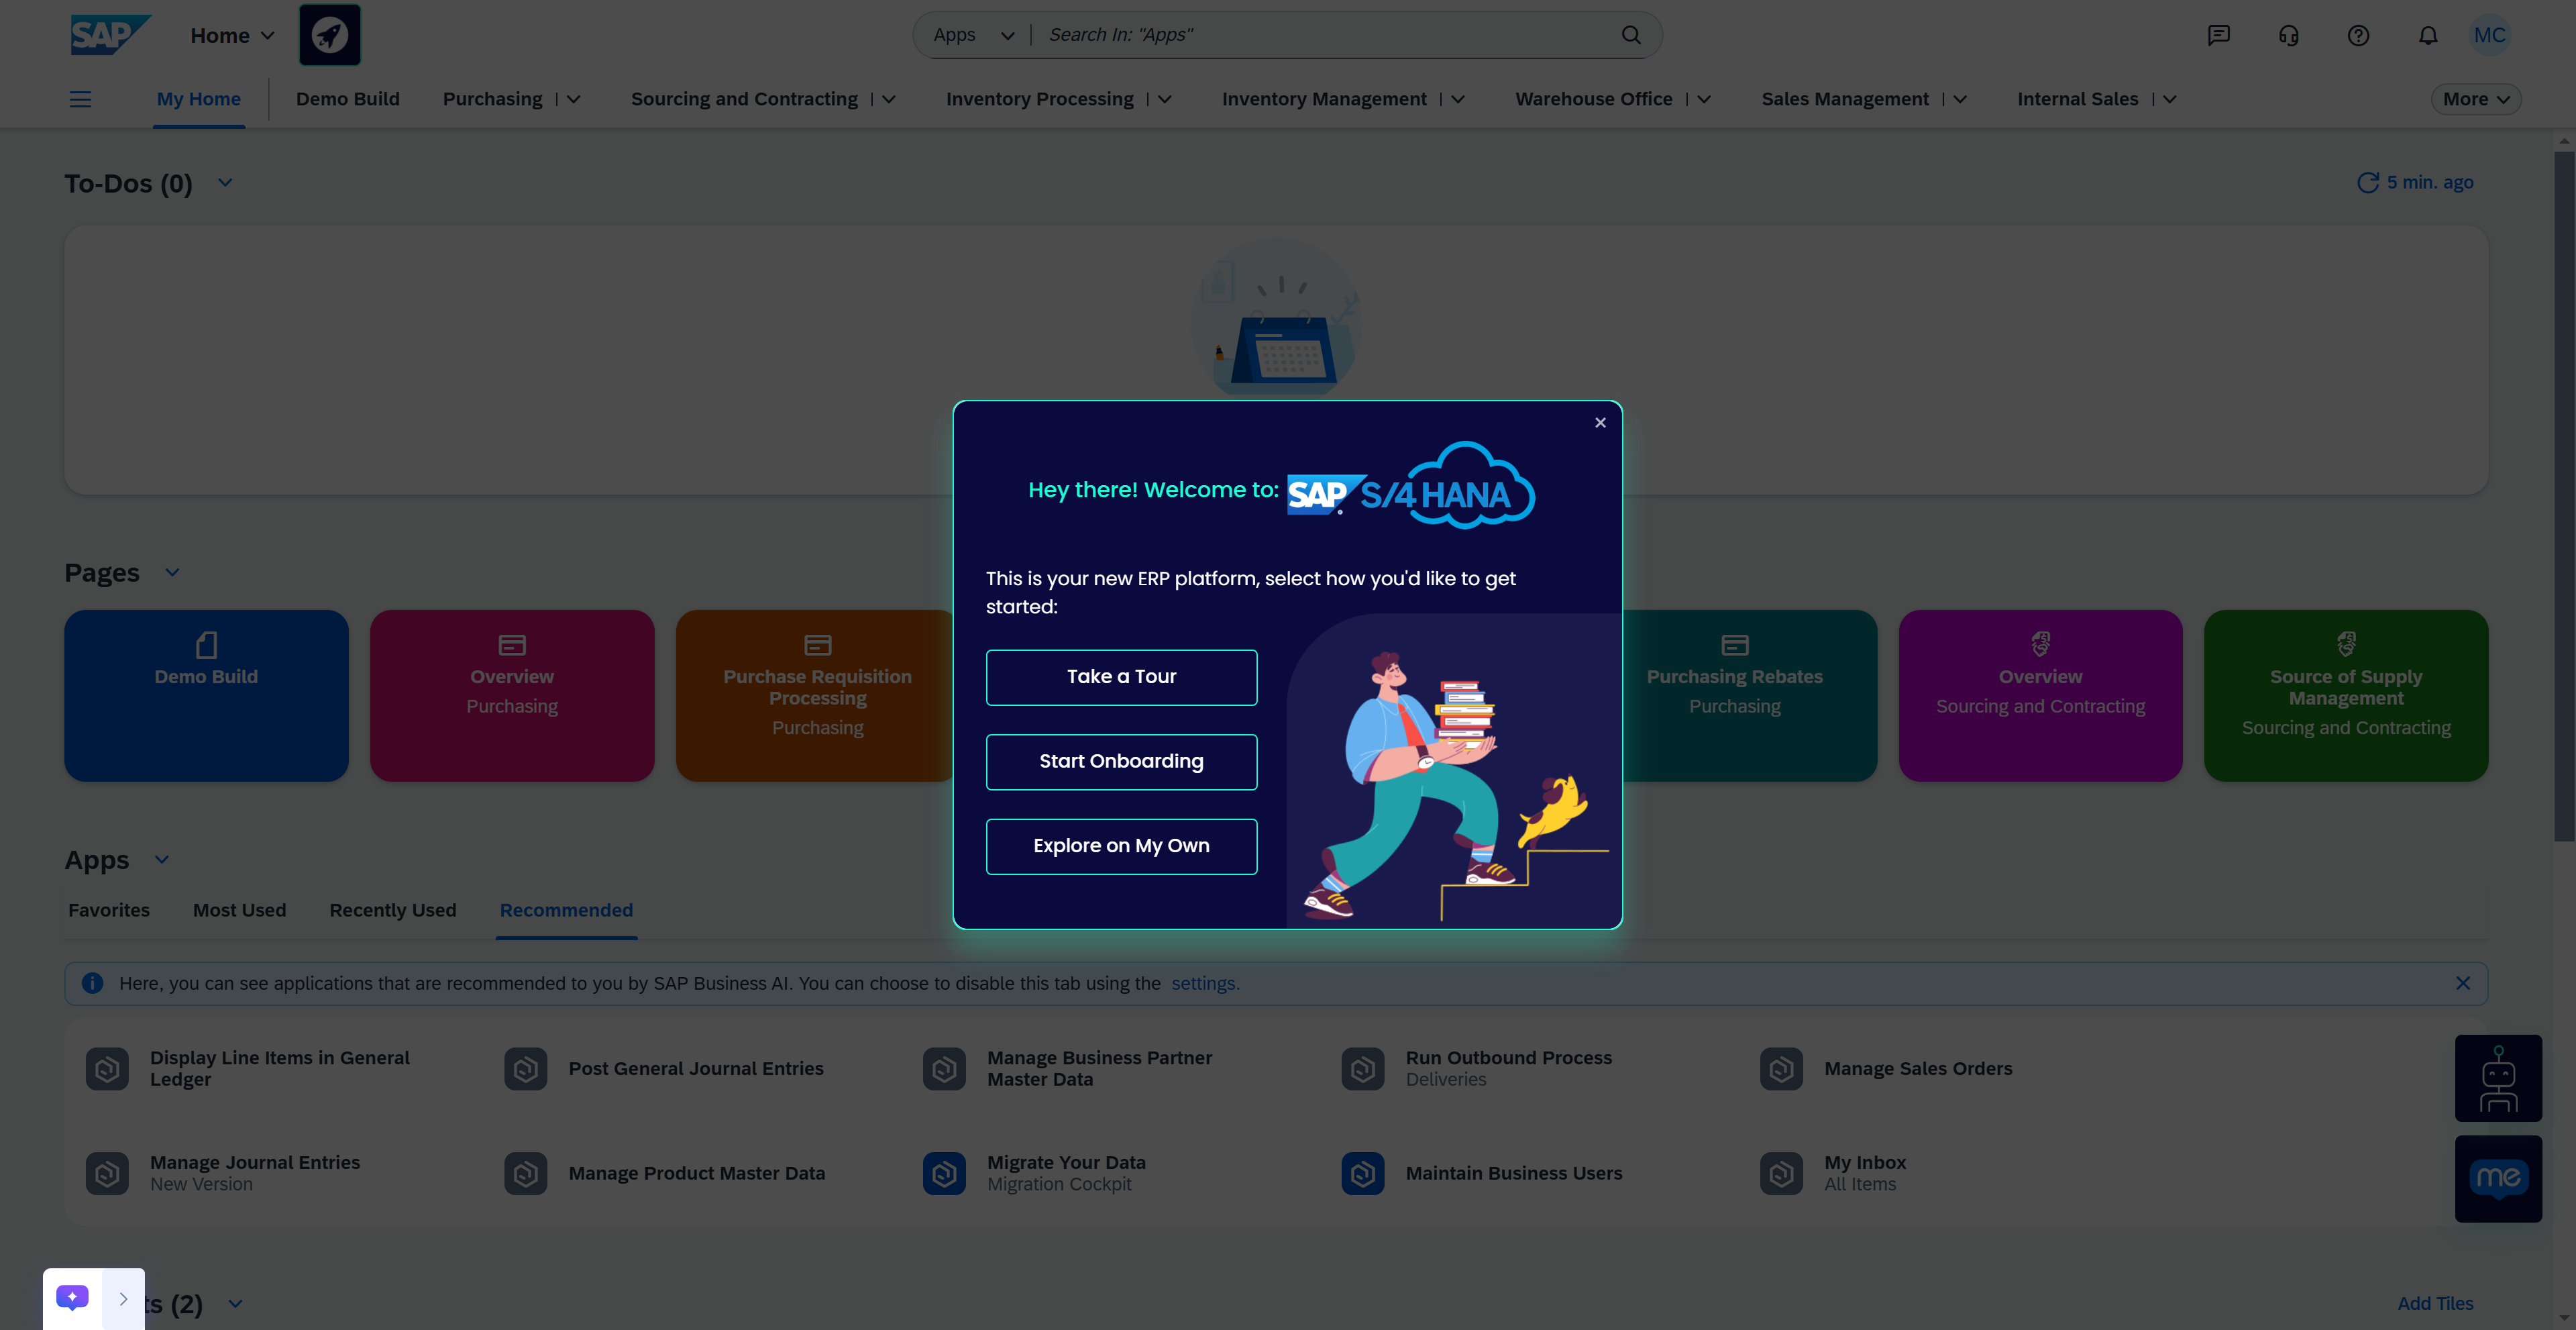Click Explore on My Own button

pos(1121,846)
